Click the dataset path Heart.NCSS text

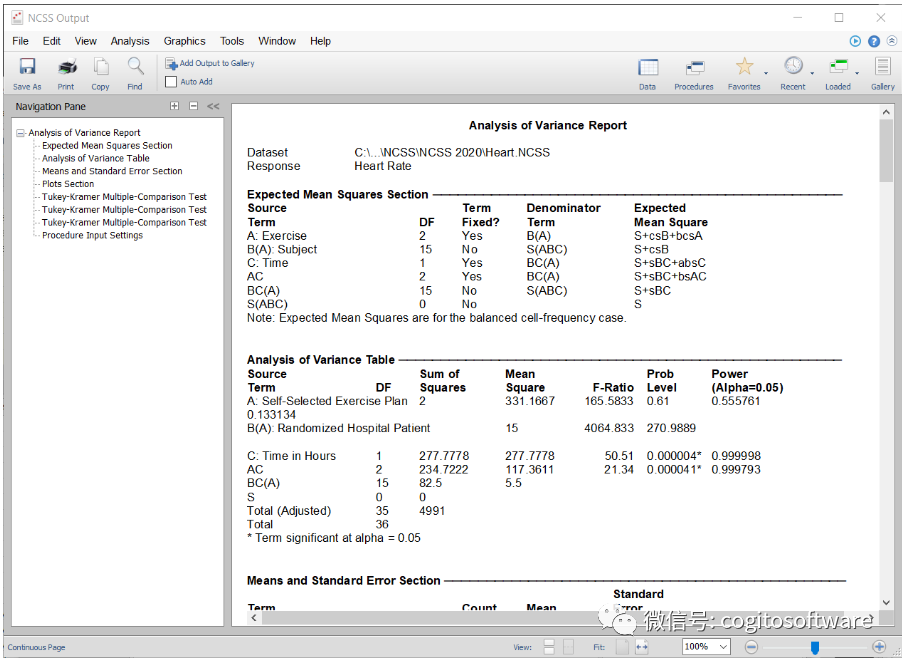tap(452, 152)
